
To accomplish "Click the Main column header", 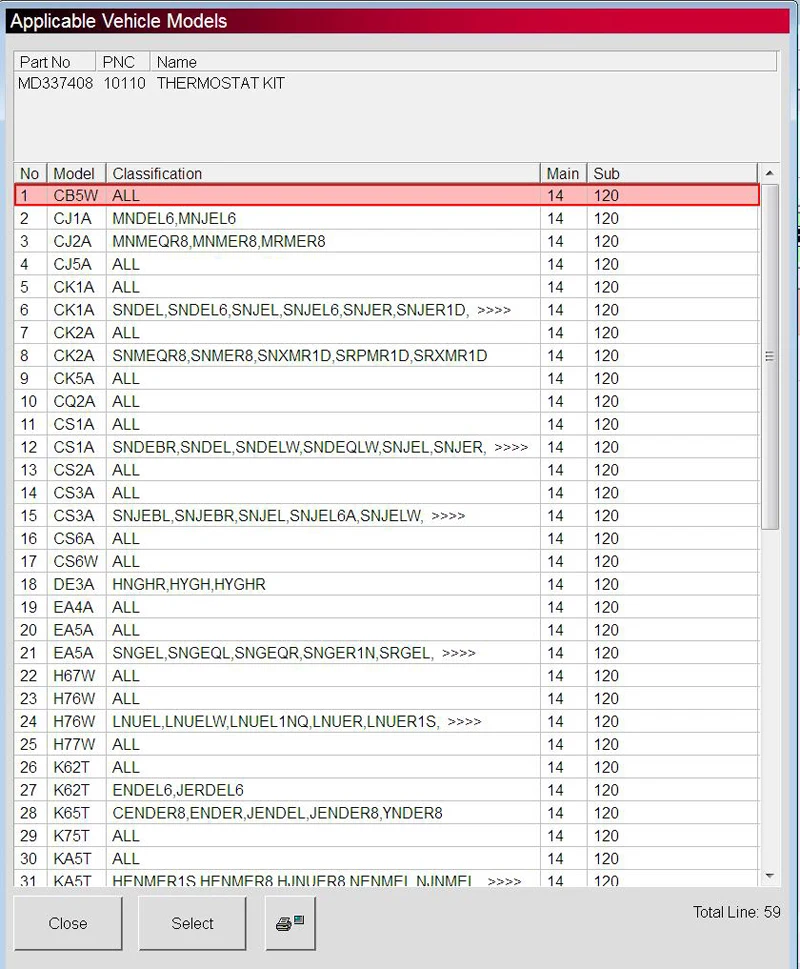I will coord(563,174).
